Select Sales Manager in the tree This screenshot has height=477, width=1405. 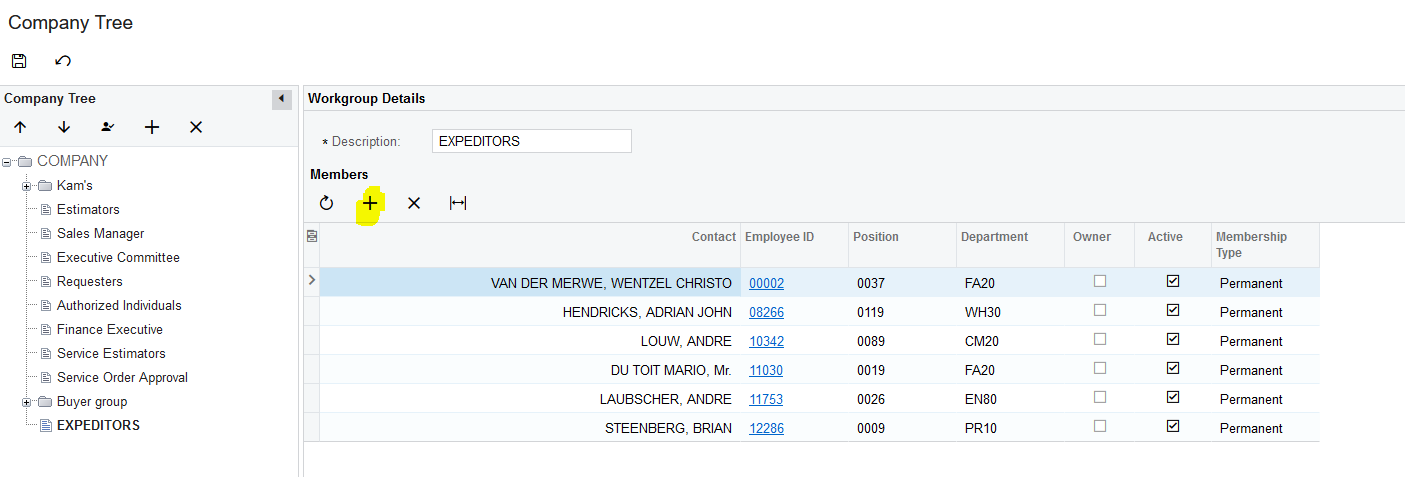(100, 233)
